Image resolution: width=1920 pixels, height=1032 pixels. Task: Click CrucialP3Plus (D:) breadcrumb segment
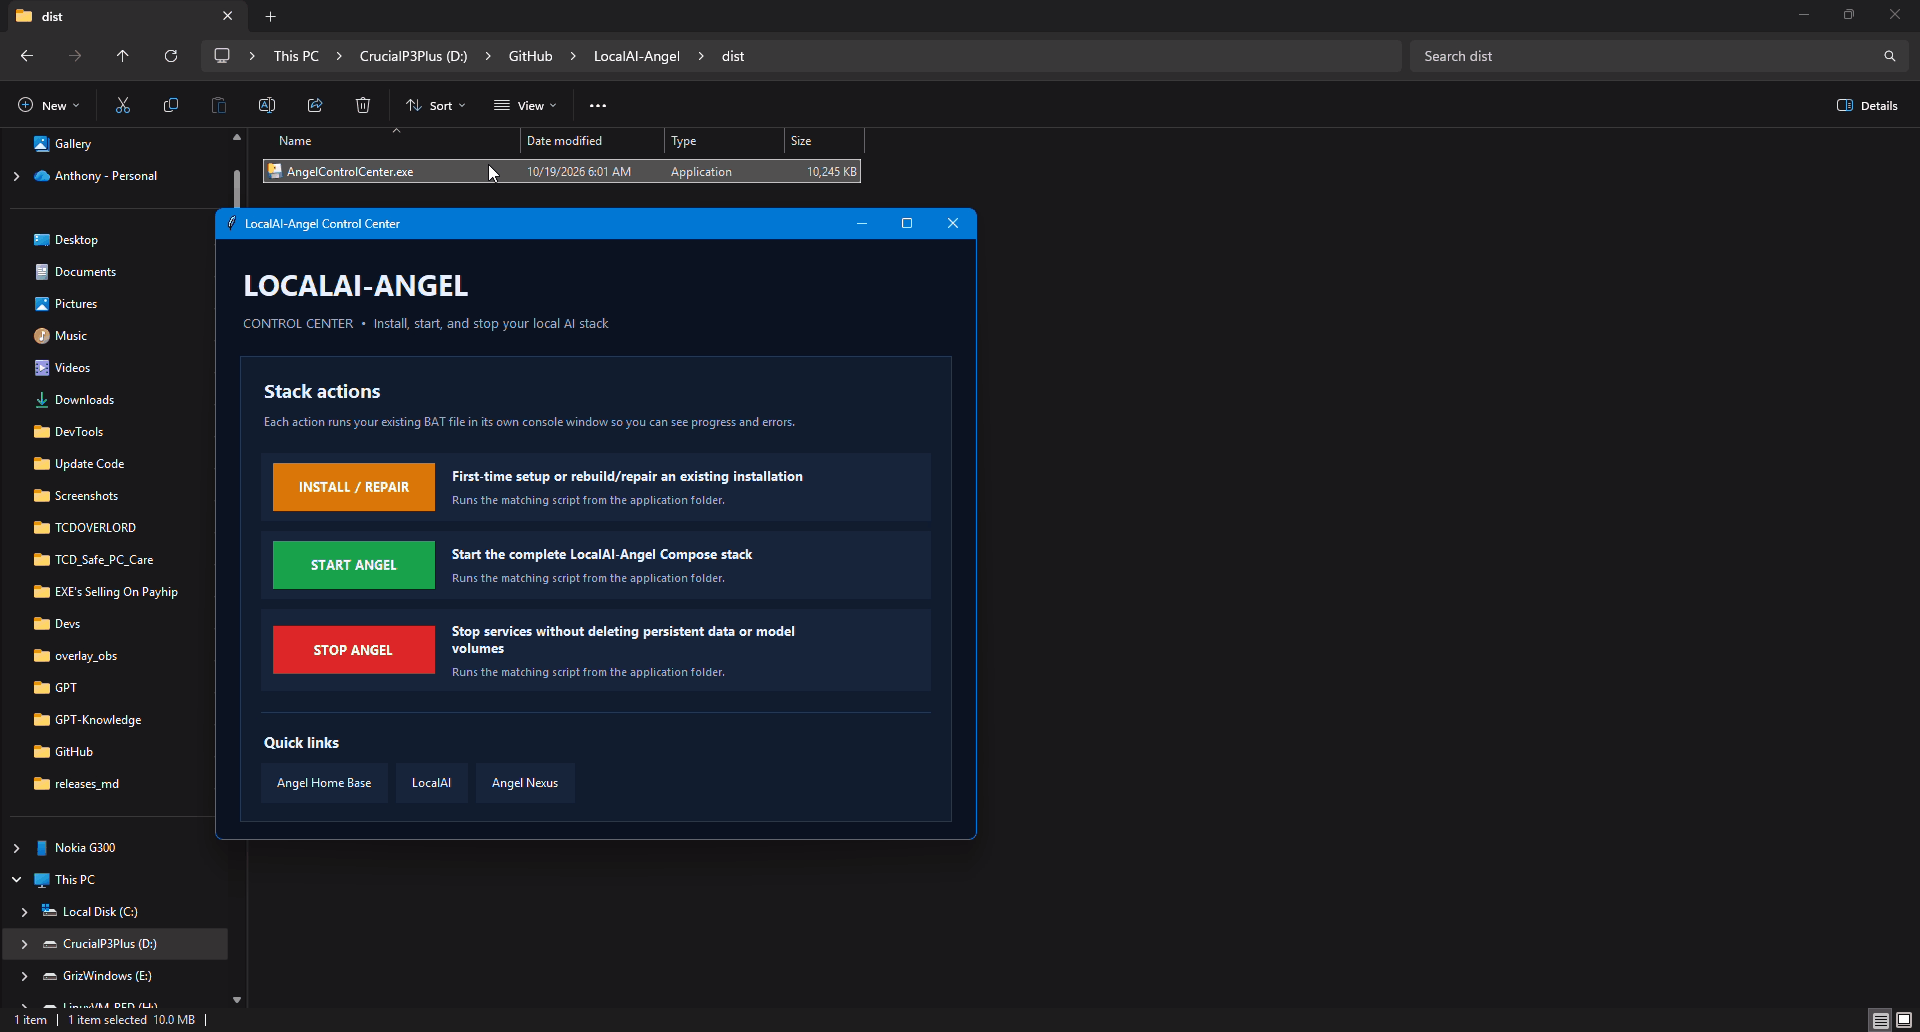pyautogui.click(x=414, y=56)
